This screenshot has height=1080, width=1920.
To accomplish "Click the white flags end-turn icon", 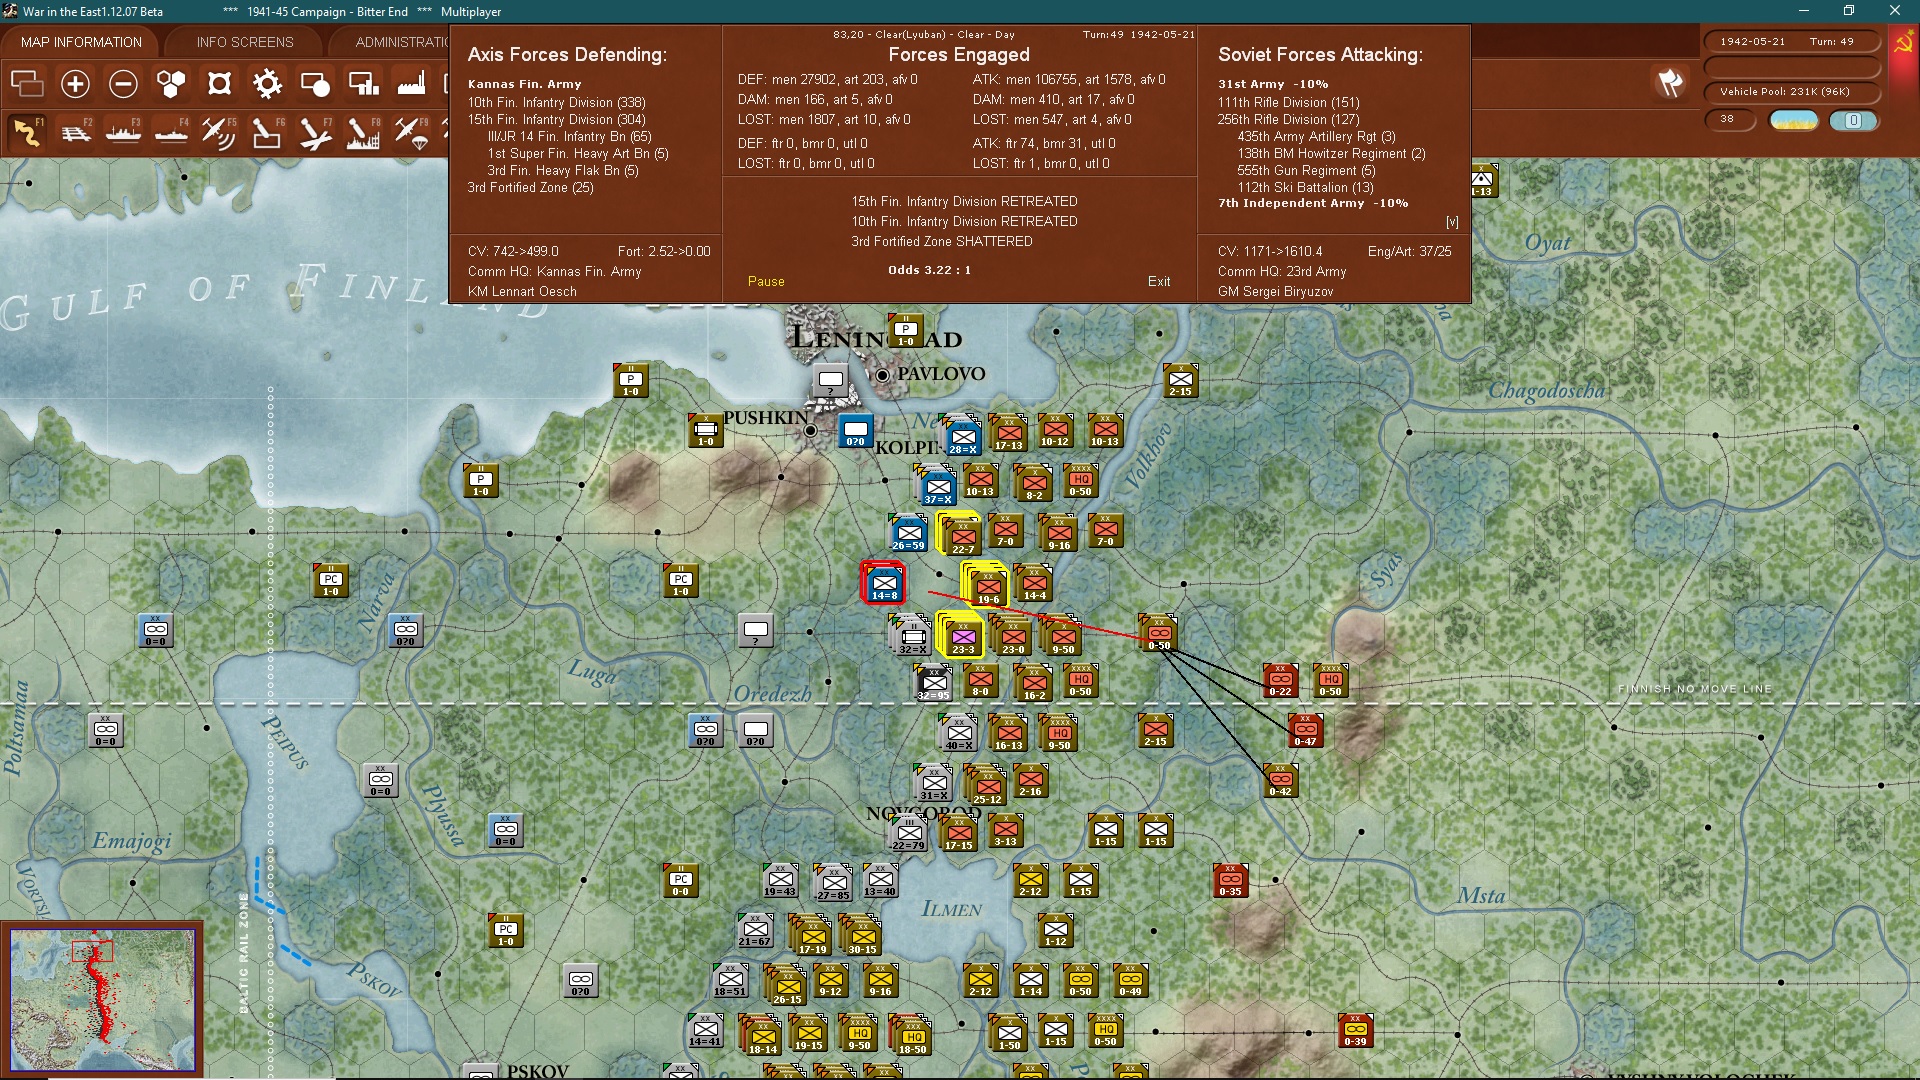I will pyautogui.click(x=1671, y=83).
